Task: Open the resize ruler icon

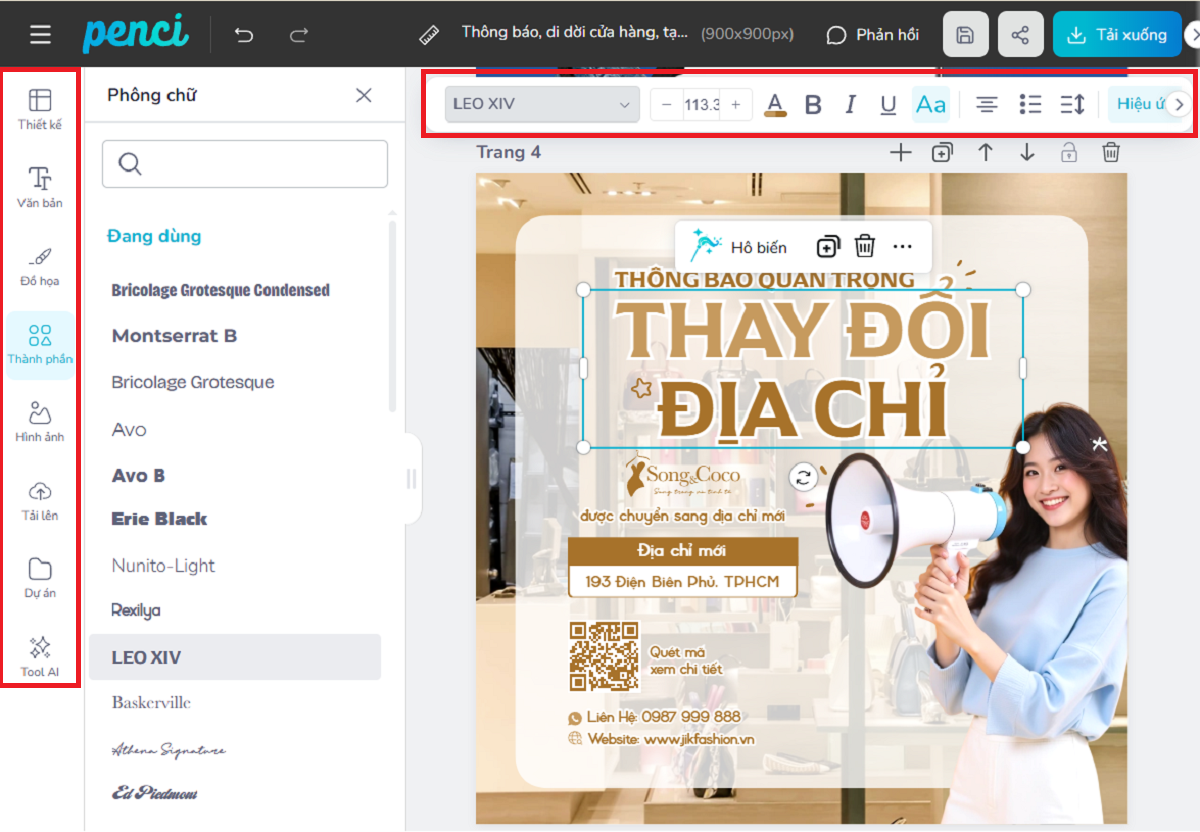Action: (430, 35)
